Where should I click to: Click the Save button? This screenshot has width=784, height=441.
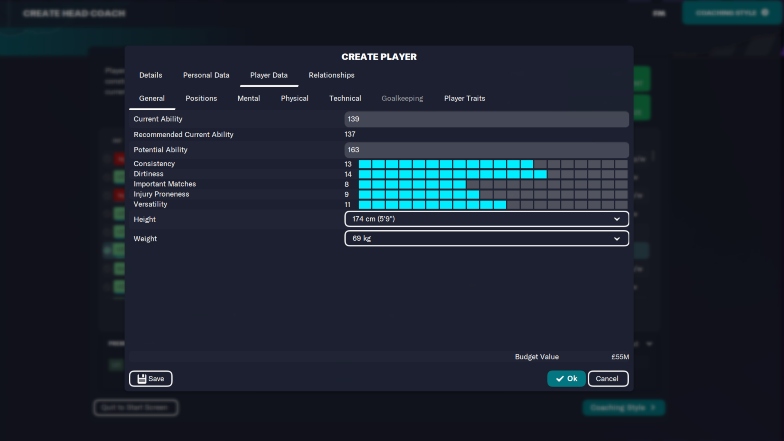tap(150, 378)
